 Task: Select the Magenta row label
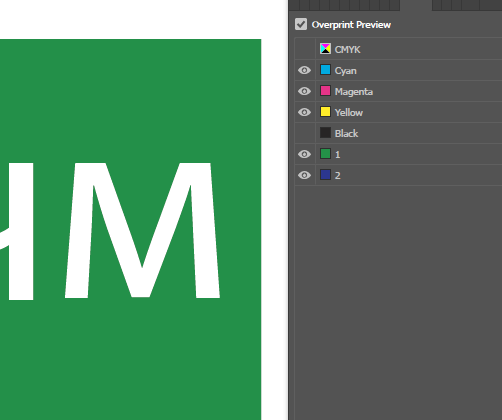pyautogui.click(x=354, y=92)
